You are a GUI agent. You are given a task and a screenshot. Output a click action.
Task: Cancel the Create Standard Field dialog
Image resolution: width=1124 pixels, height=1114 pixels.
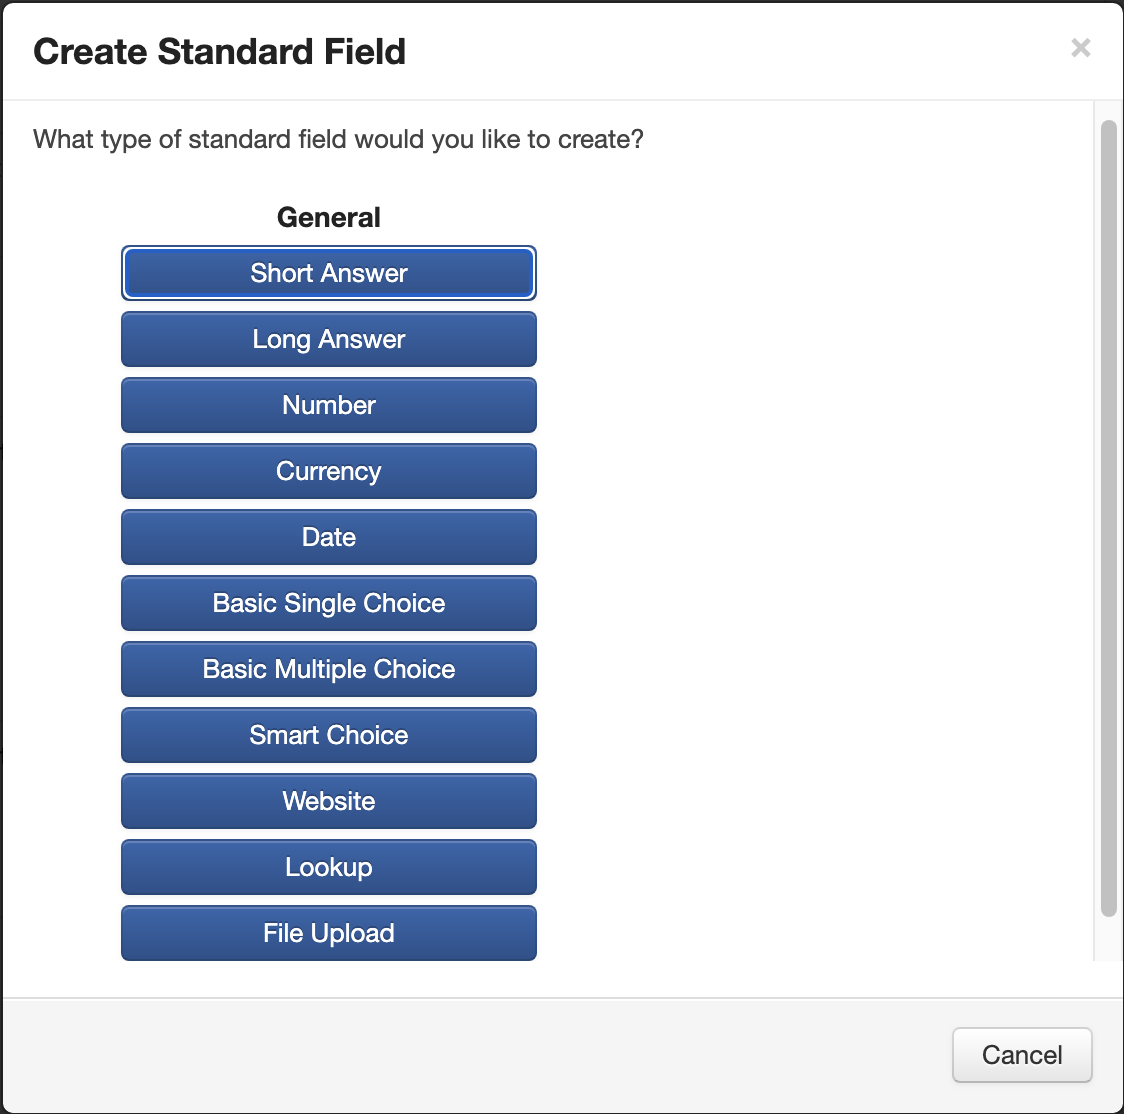coord(1021,1055)
